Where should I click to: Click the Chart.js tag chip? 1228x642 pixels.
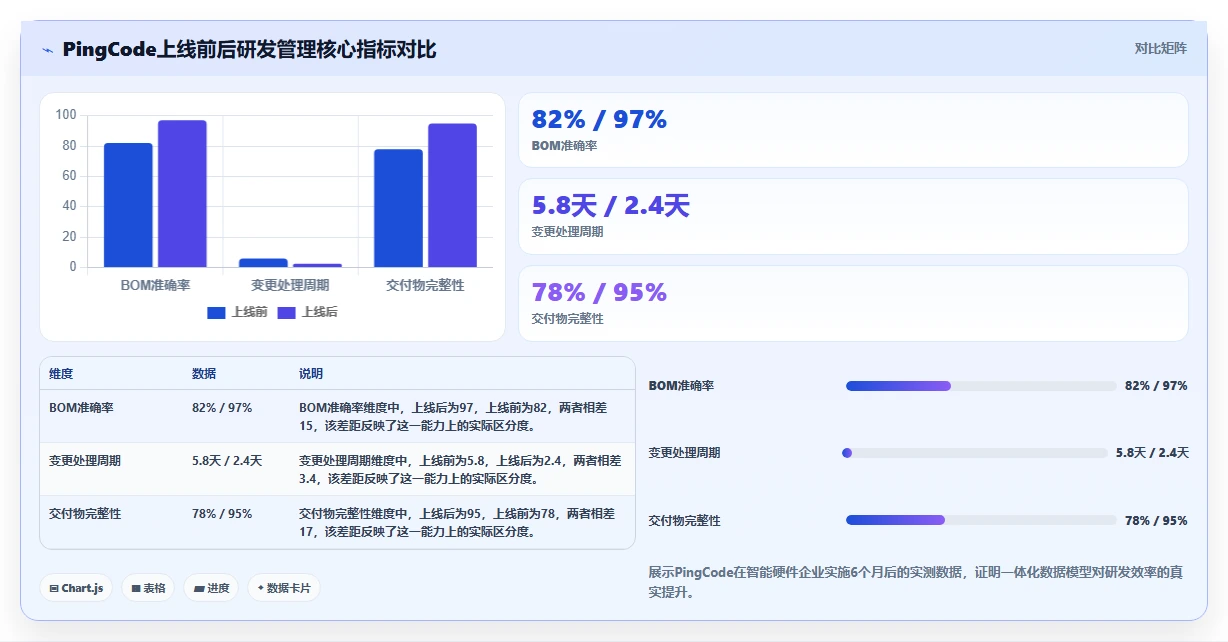tap(76, 588)
